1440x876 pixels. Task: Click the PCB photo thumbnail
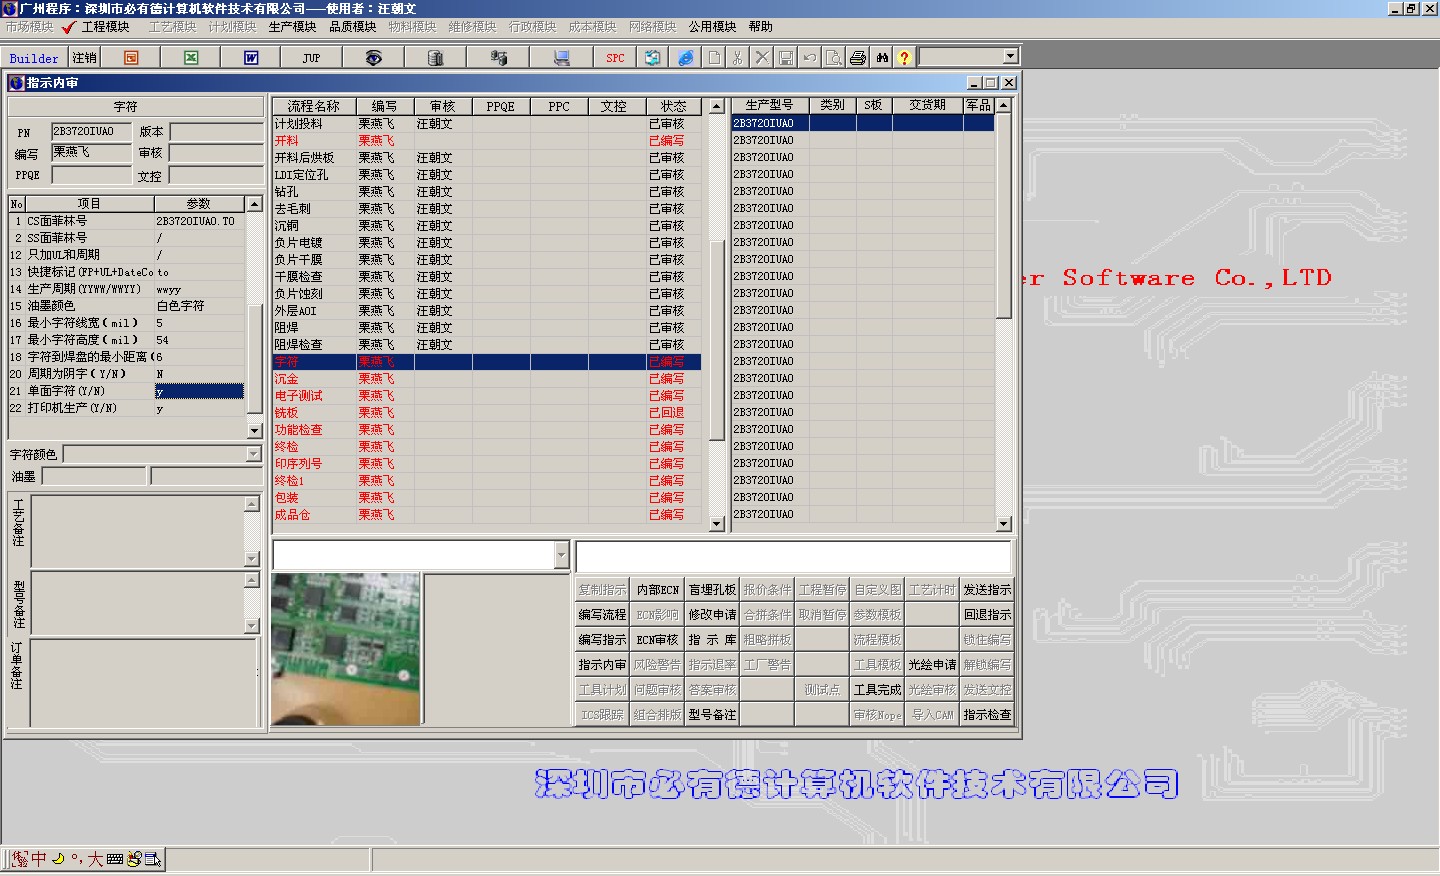[346, 649]
